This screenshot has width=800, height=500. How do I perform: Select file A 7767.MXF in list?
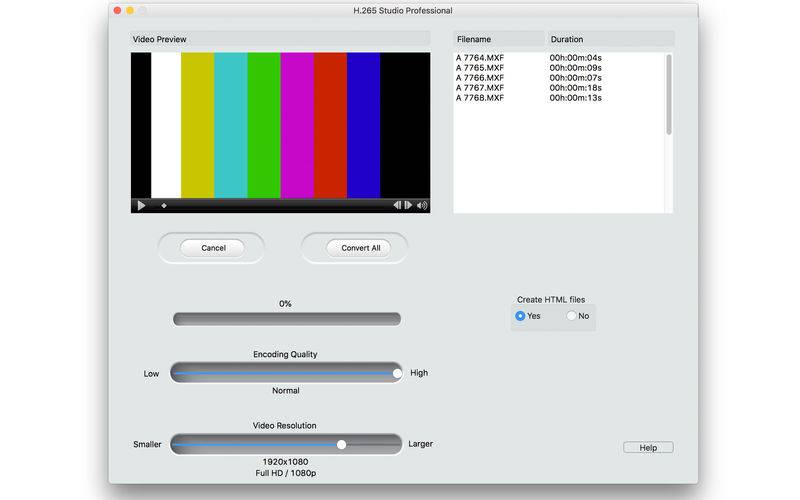tap(480, 88)
